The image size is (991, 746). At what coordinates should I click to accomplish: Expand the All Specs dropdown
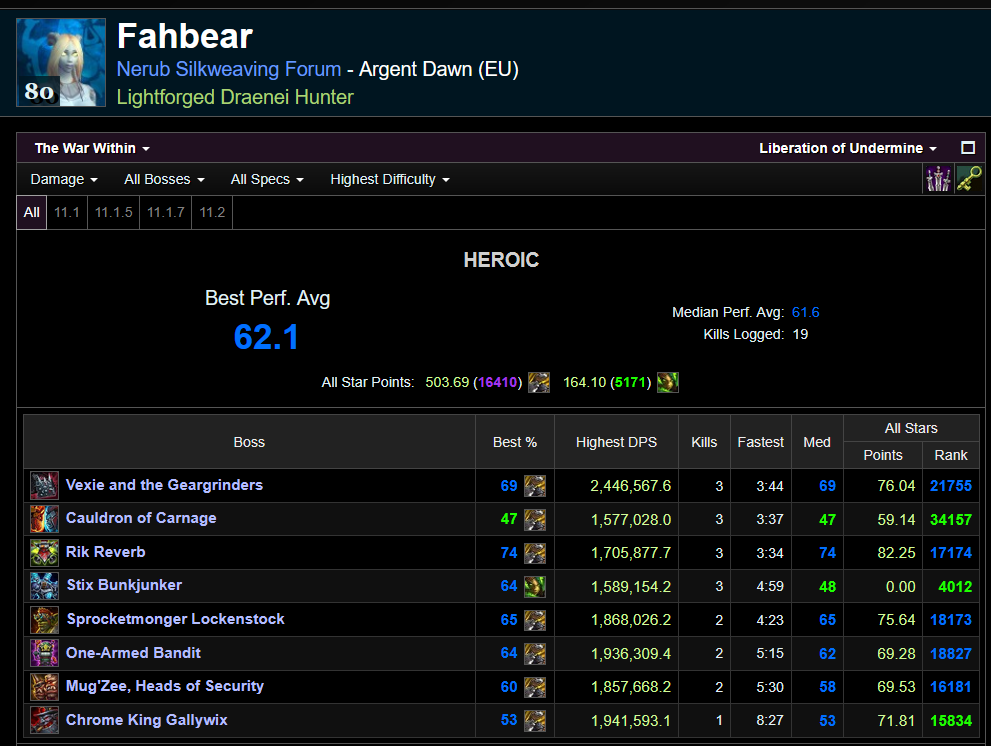267,179
